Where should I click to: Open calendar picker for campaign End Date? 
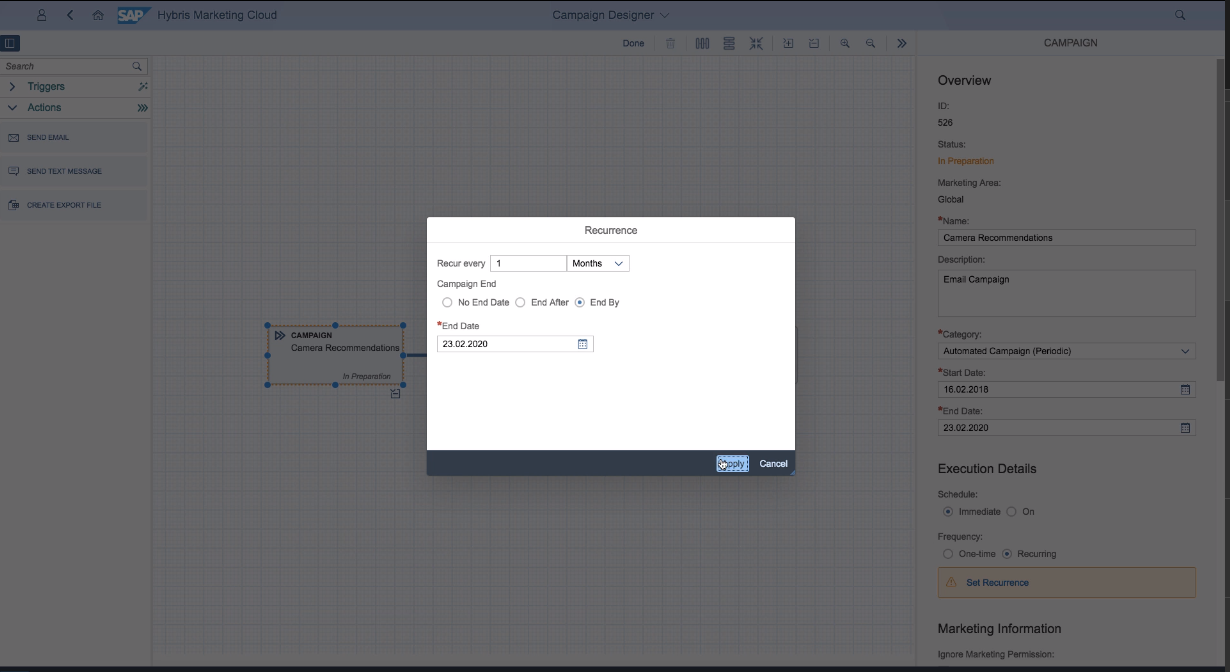[1186, 428]
